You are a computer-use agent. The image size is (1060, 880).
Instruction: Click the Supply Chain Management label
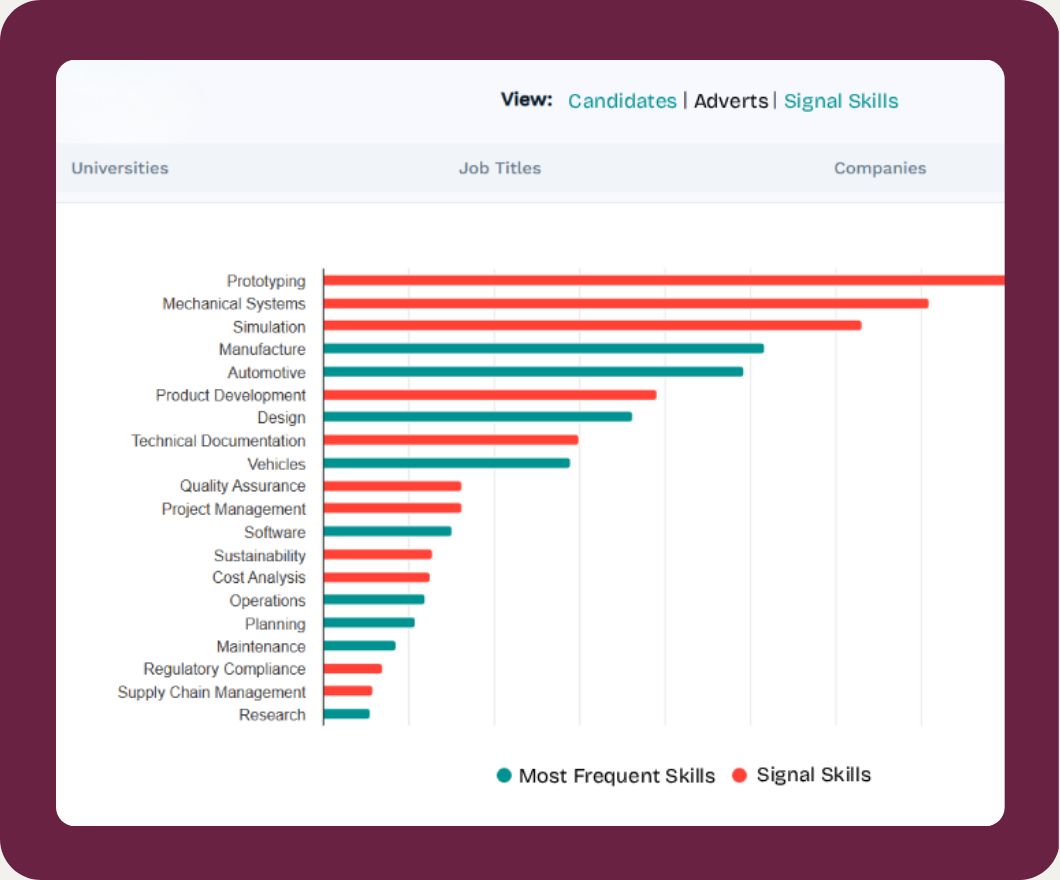pyautogui.click(x=212, y=692)
